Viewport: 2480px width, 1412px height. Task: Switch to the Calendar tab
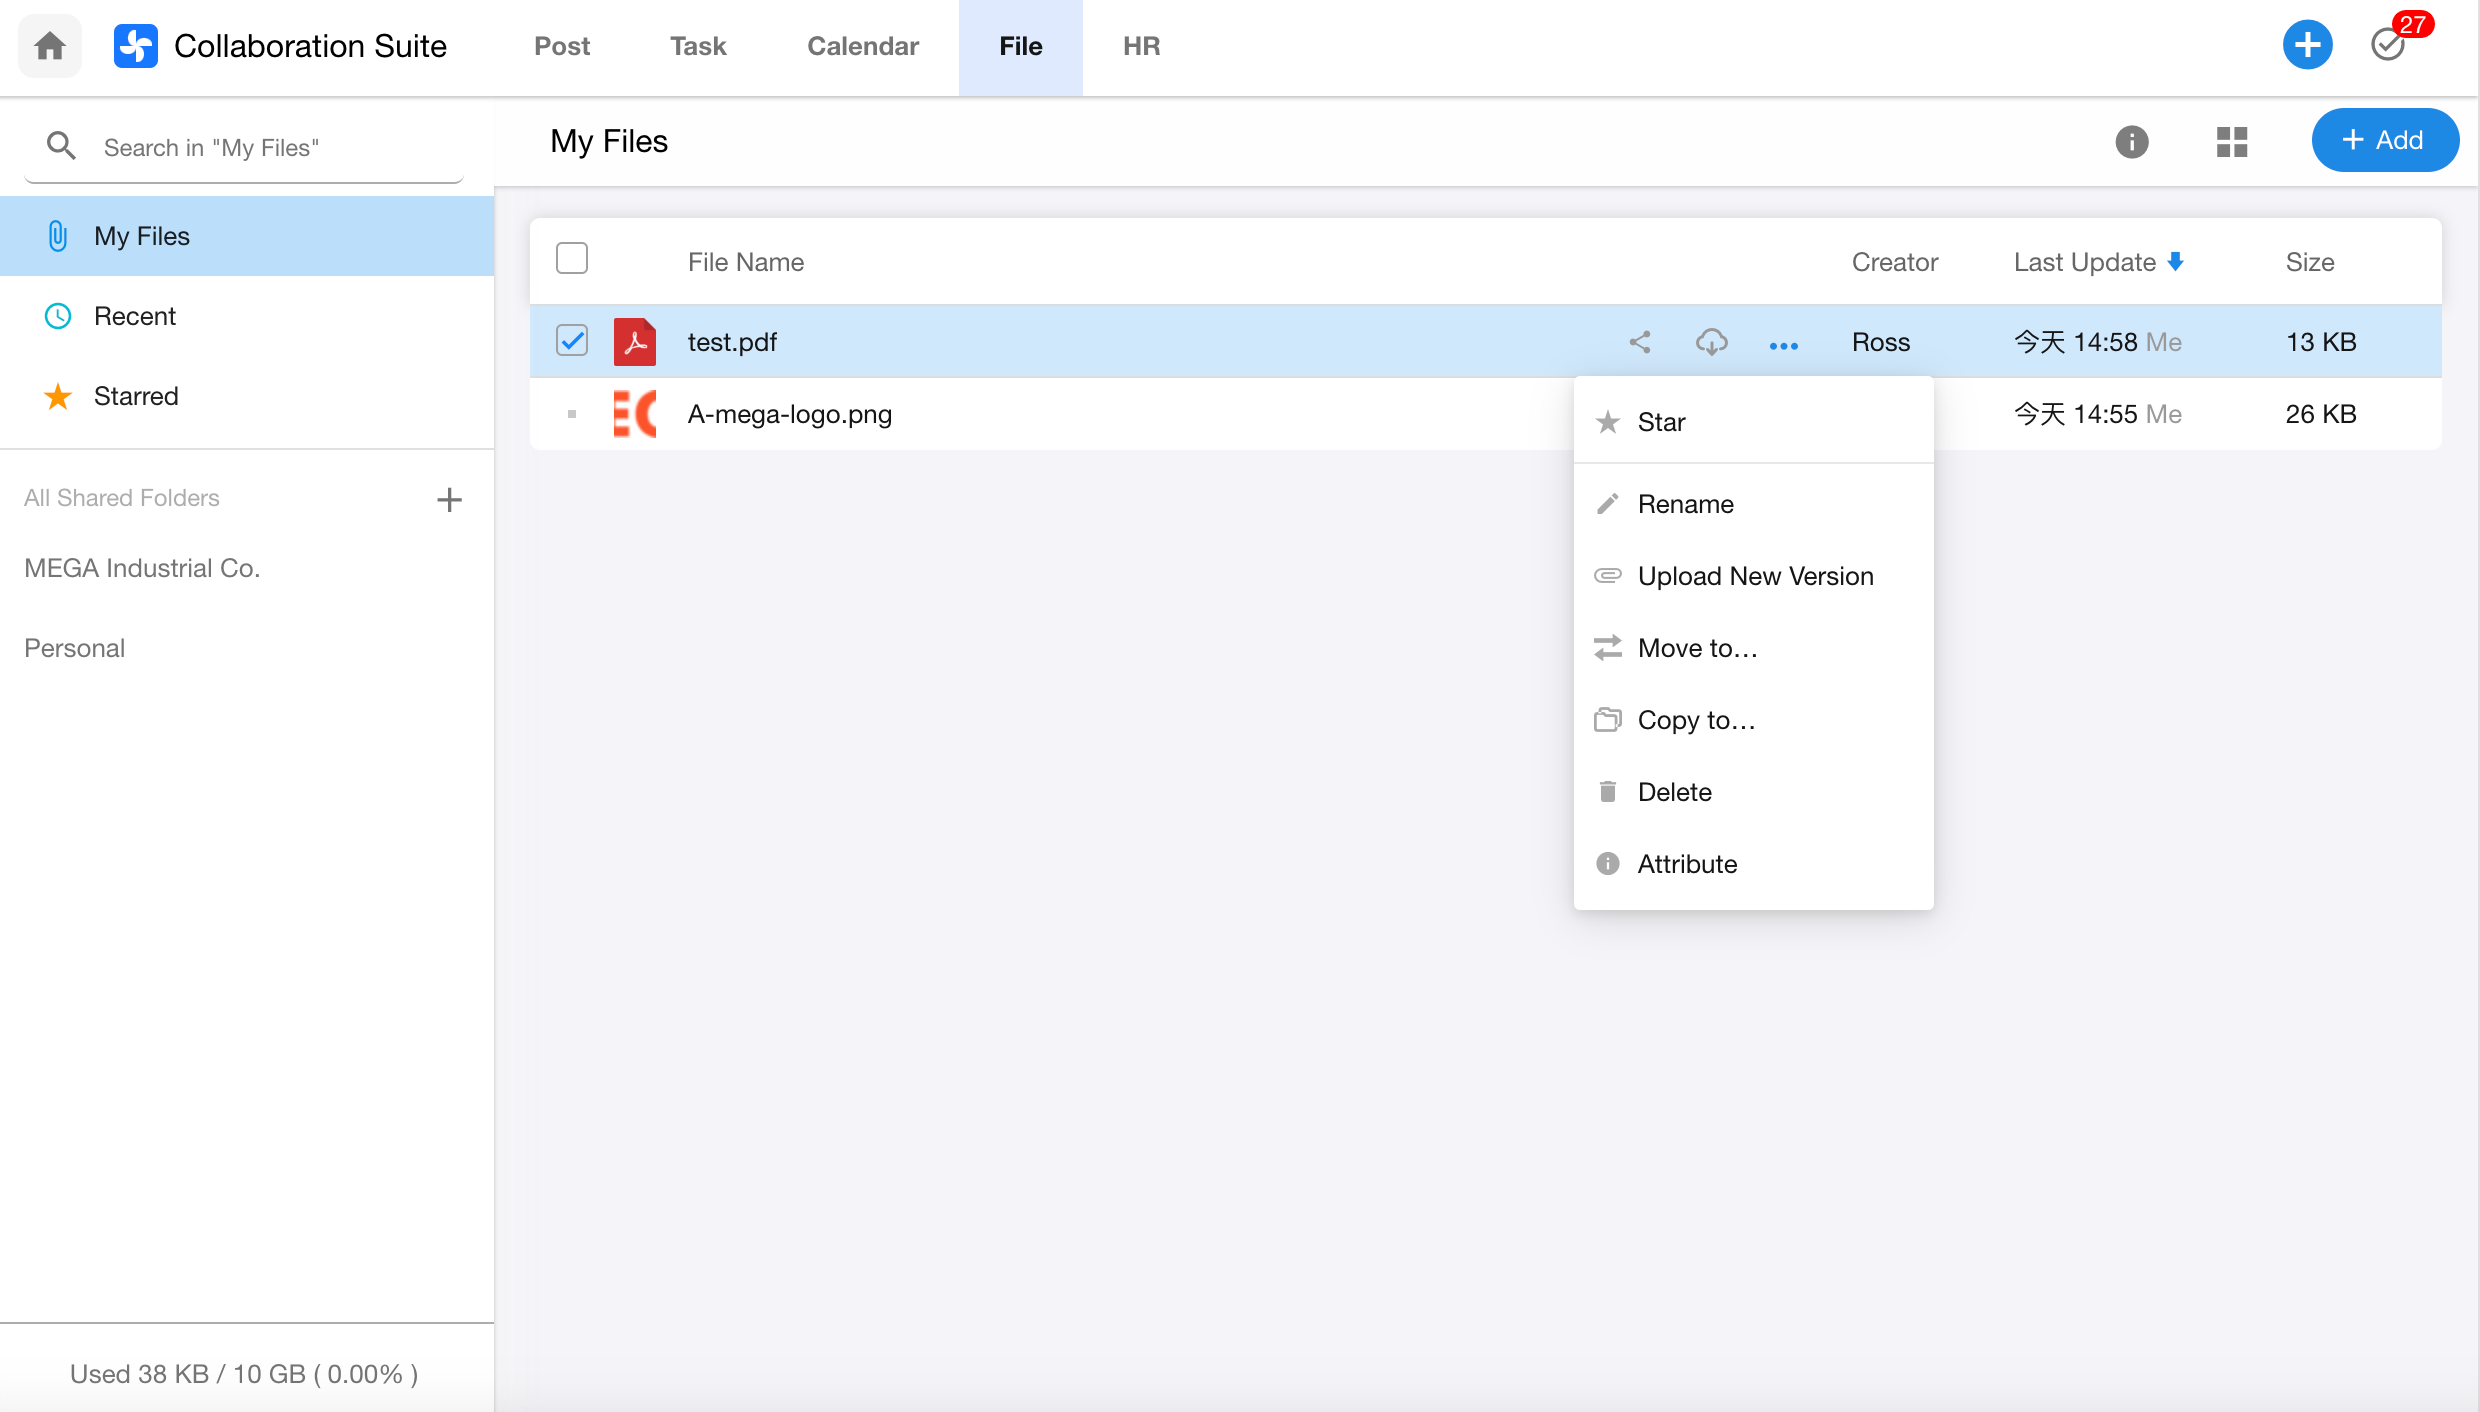click(x=862, y=46)
